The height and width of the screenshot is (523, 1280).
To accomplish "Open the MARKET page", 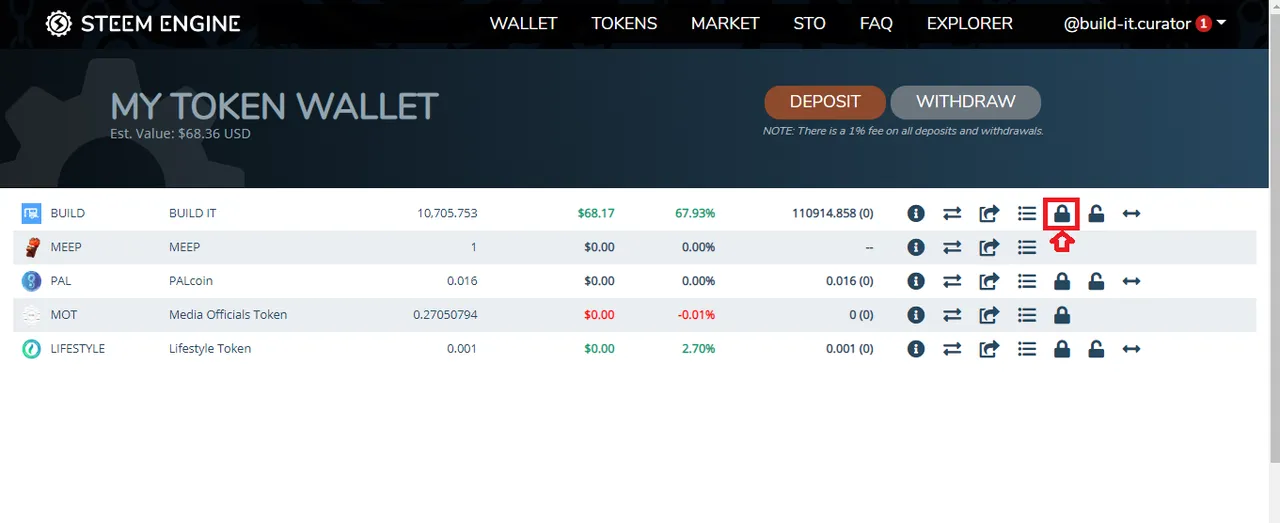I will (725, 23).
